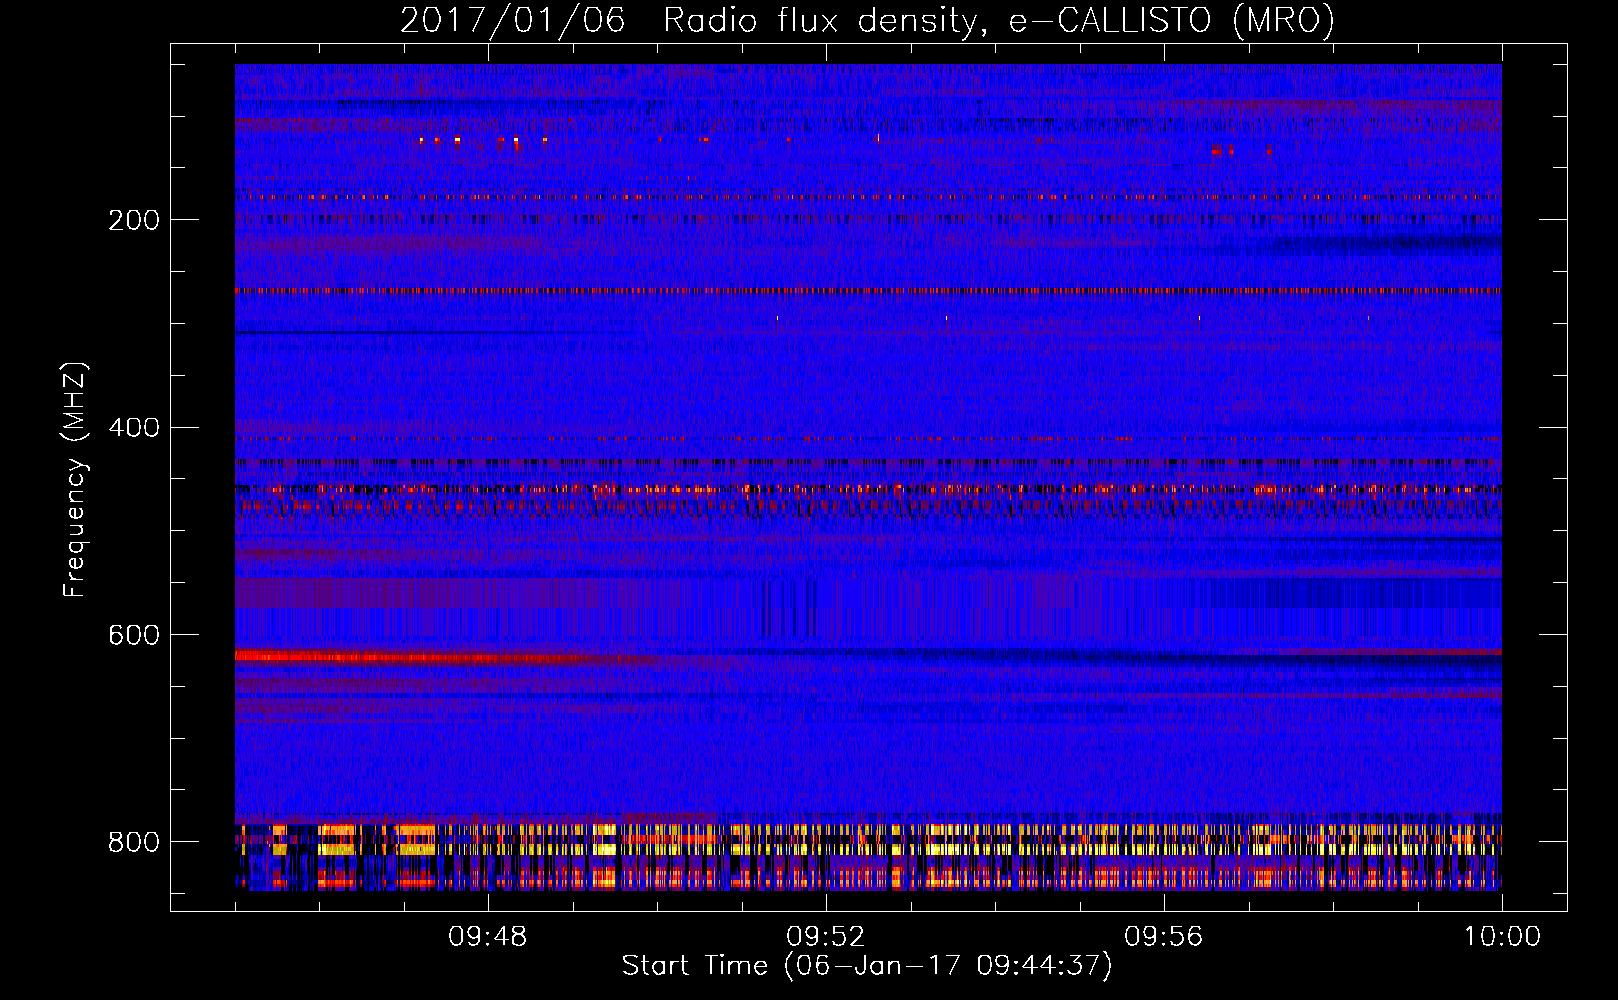This screenshot has height=1000, width=1618.
Task: Click the 800 frequency tick label
Action: click(x=134, y=842)
